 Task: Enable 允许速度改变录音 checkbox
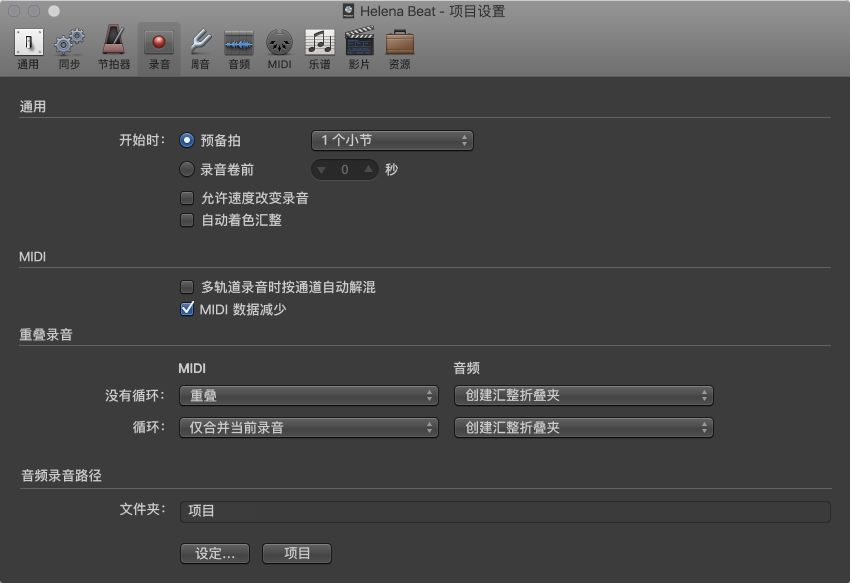tap(186, 198)
